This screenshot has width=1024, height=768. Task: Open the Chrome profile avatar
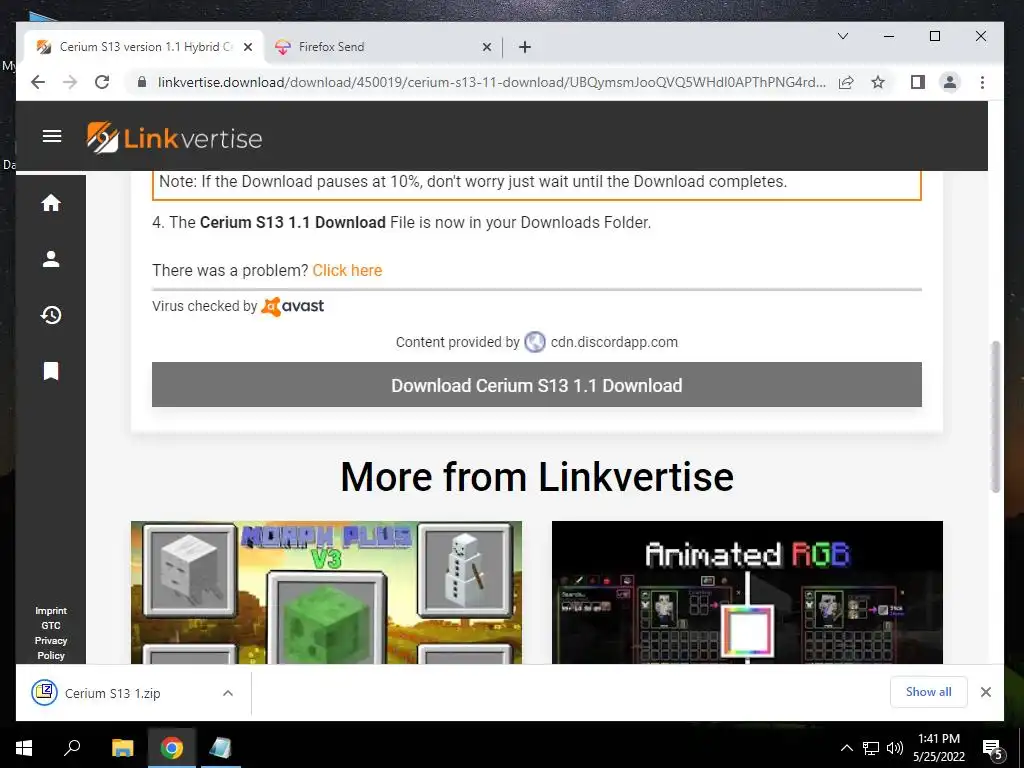[950, 82]
